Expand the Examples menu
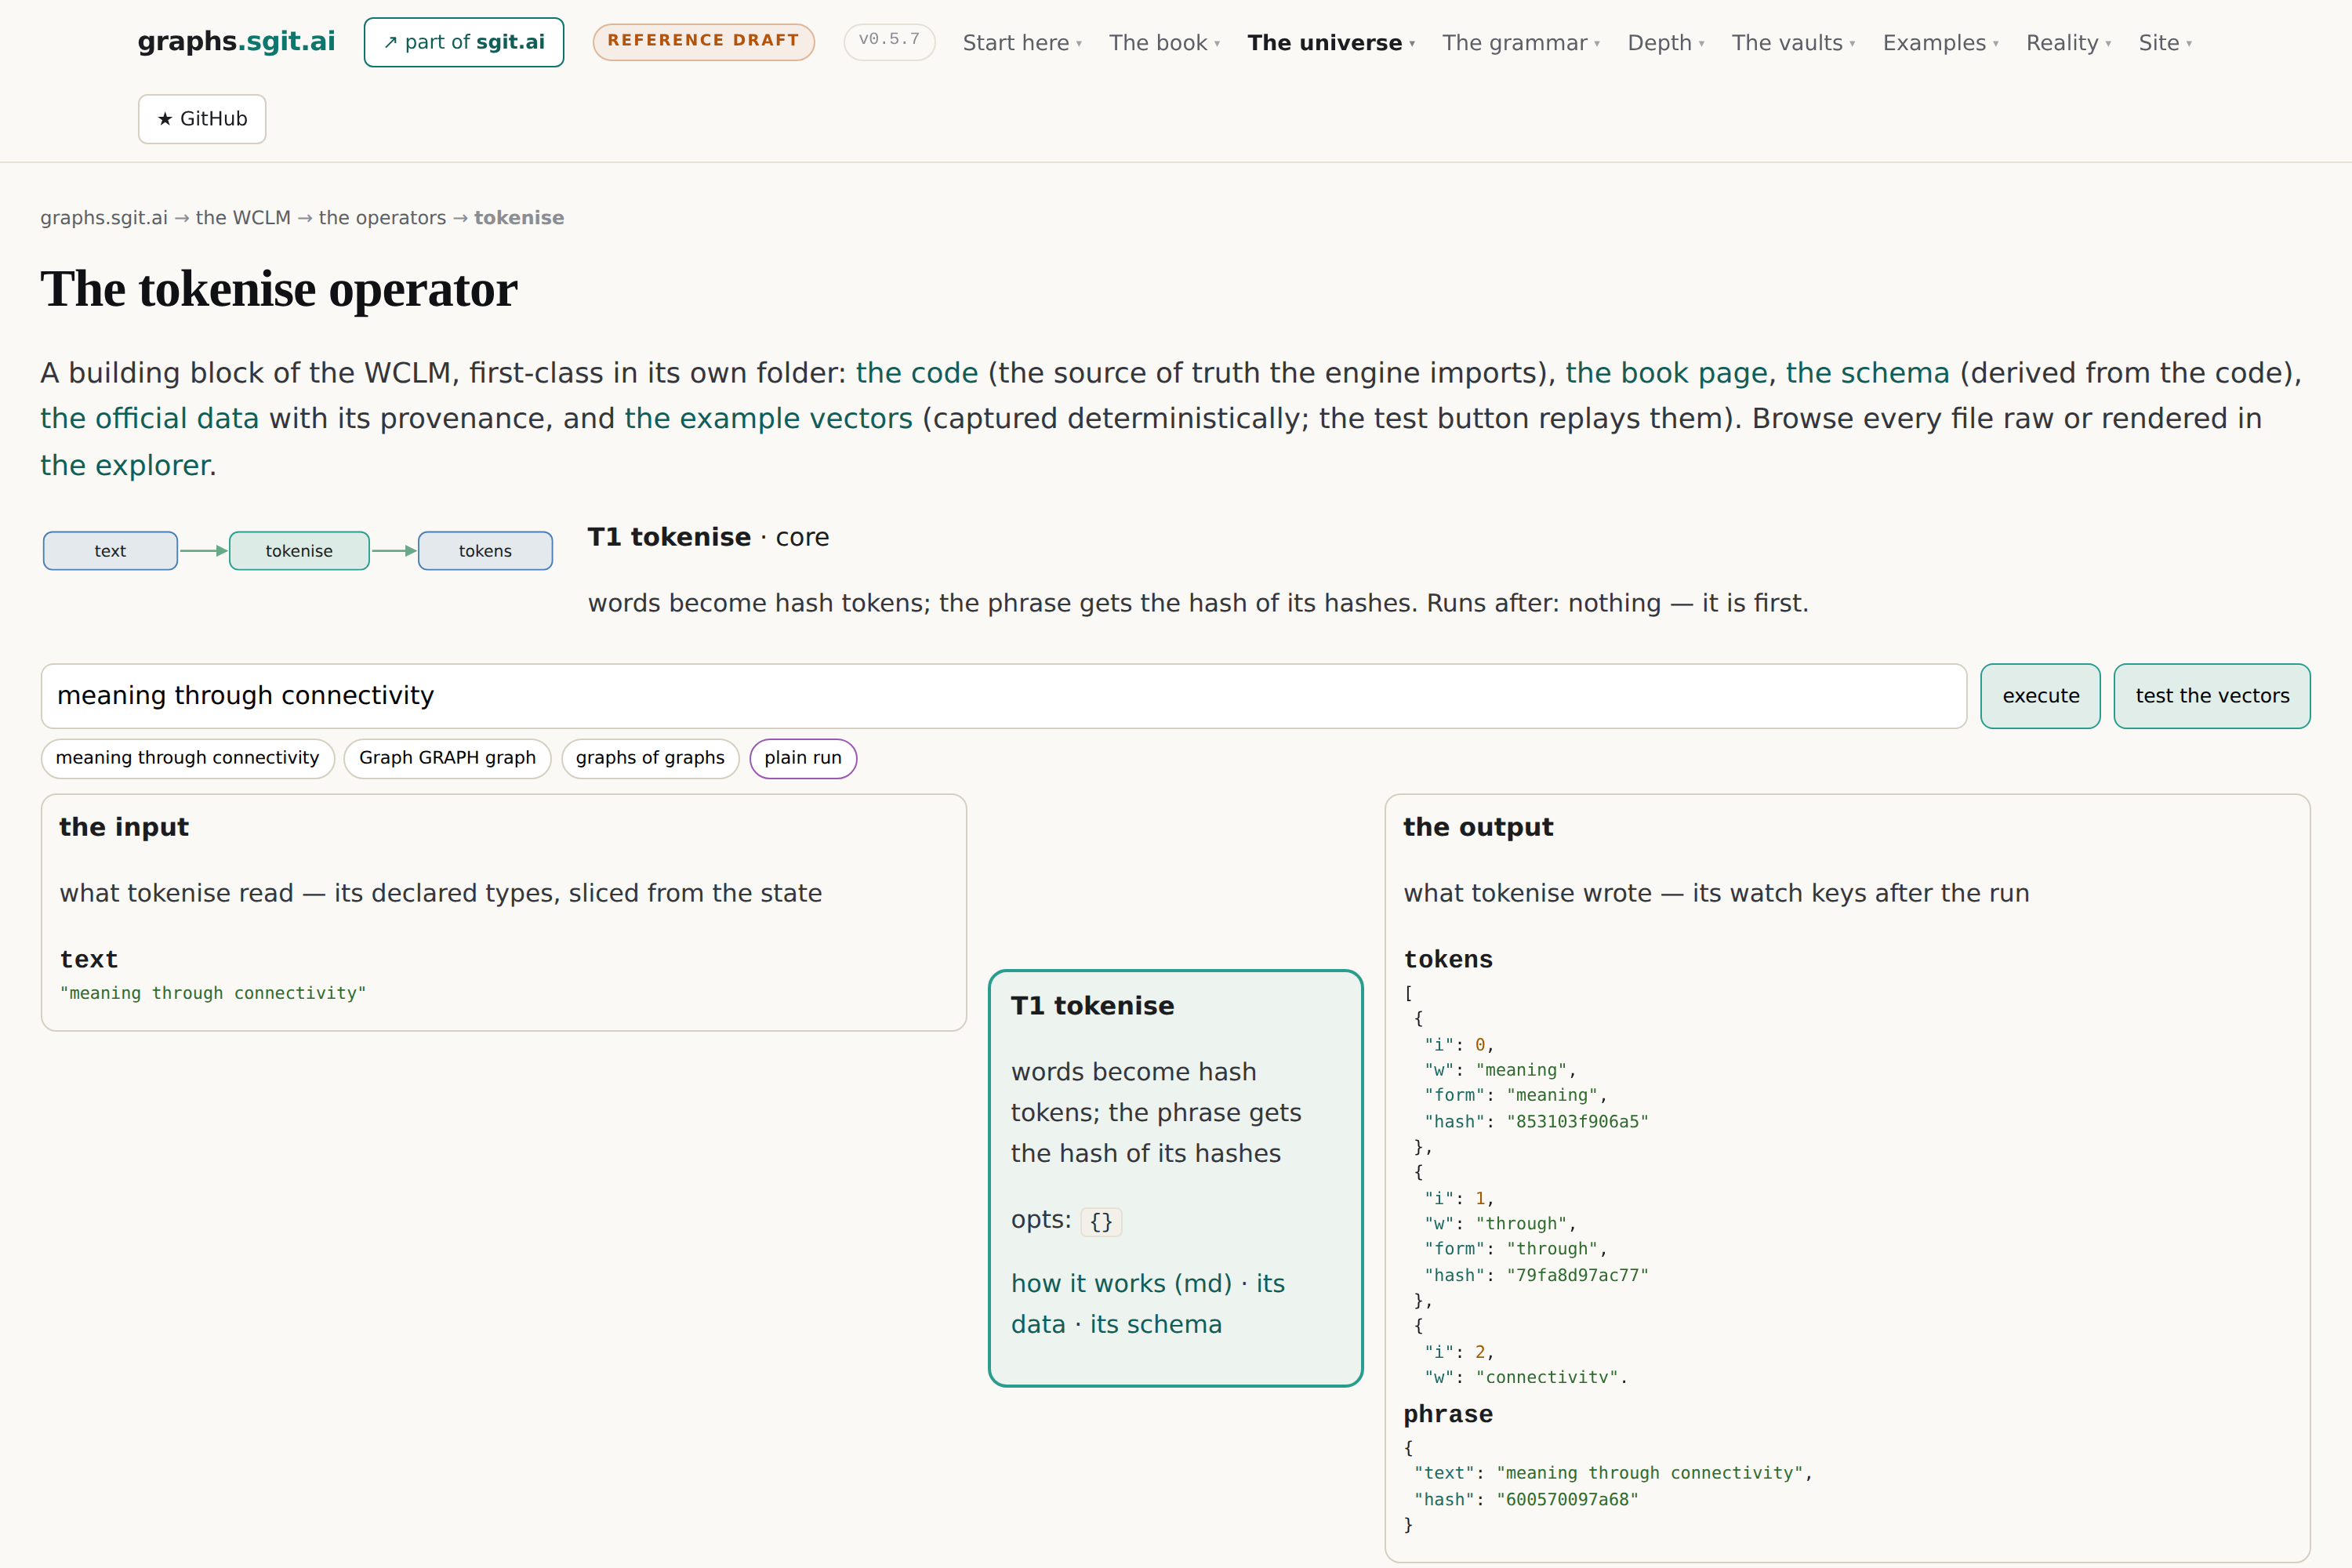 (x=1940, y=43)
